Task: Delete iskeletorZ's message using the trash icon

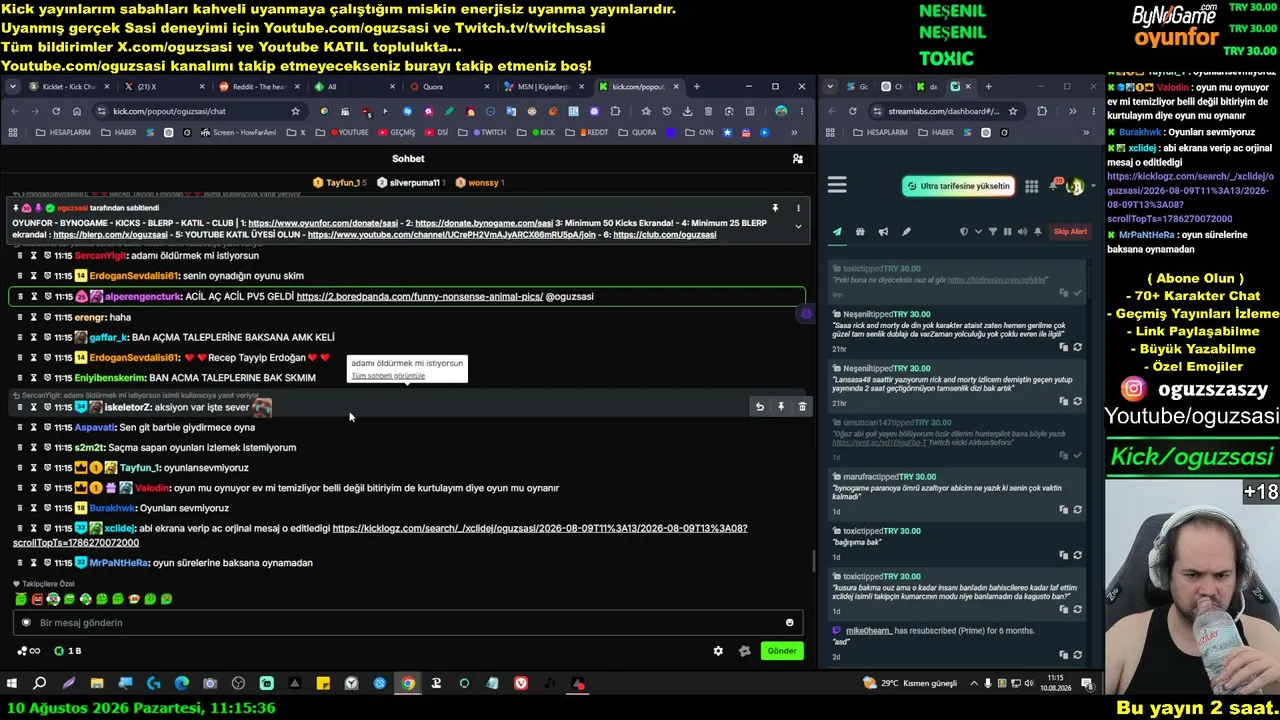Action: 802,407
